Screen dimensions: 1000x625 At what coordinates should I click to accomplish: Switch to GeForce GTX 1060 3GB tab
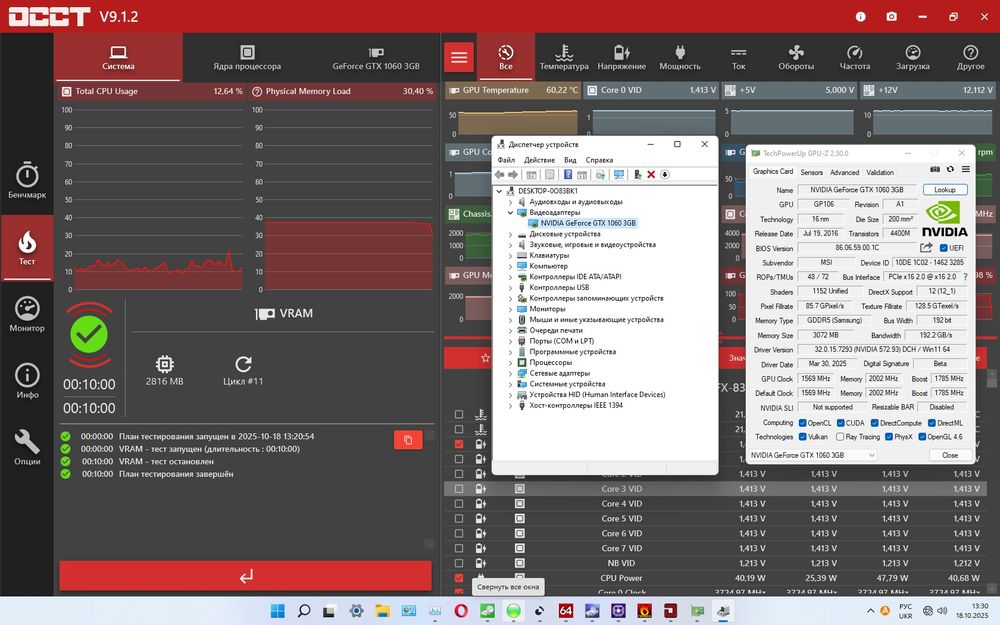376,57
